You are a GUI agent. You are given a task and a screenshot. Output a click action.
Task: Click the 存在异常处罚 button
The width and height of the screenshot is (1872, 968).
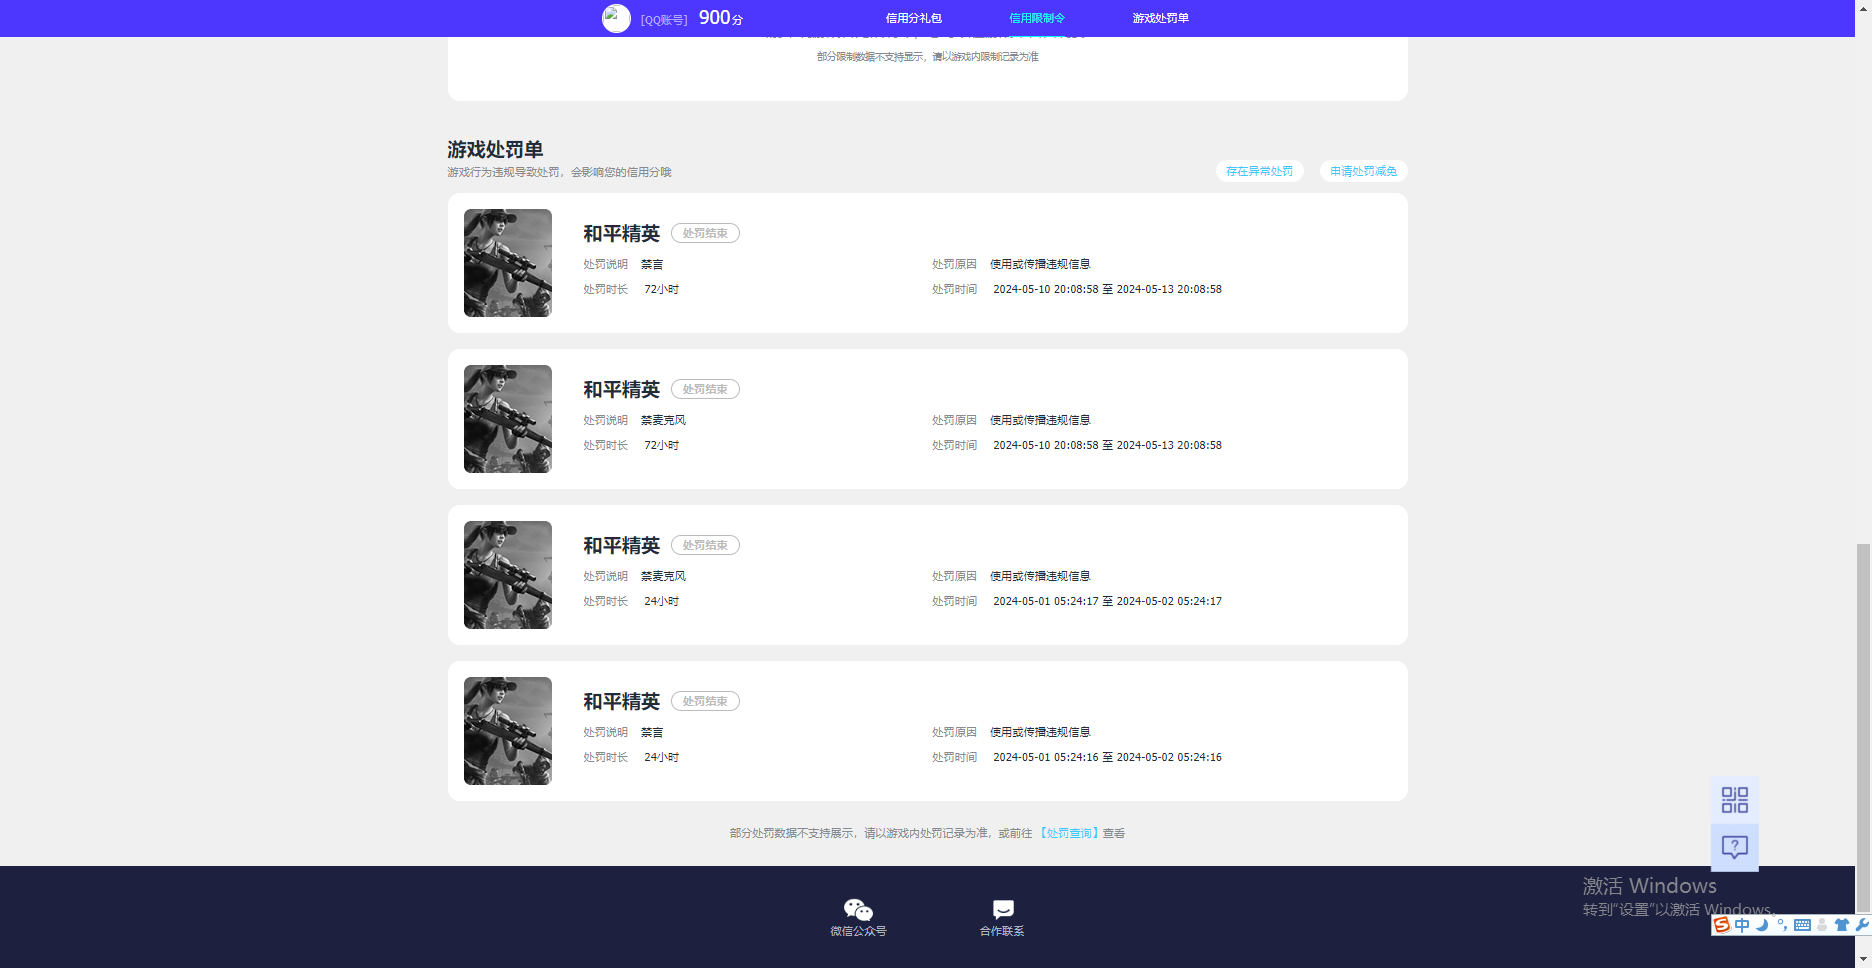(1259, 171)
